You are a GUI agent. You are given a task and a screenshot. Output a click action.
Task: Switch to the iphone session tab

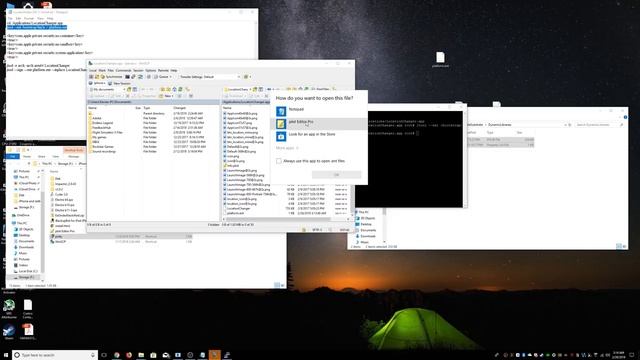click(x=97, y=83)
